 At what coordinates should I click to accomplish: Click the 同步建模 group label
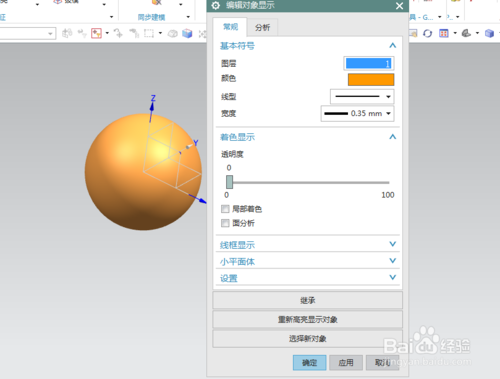click(x=152, y=17)
